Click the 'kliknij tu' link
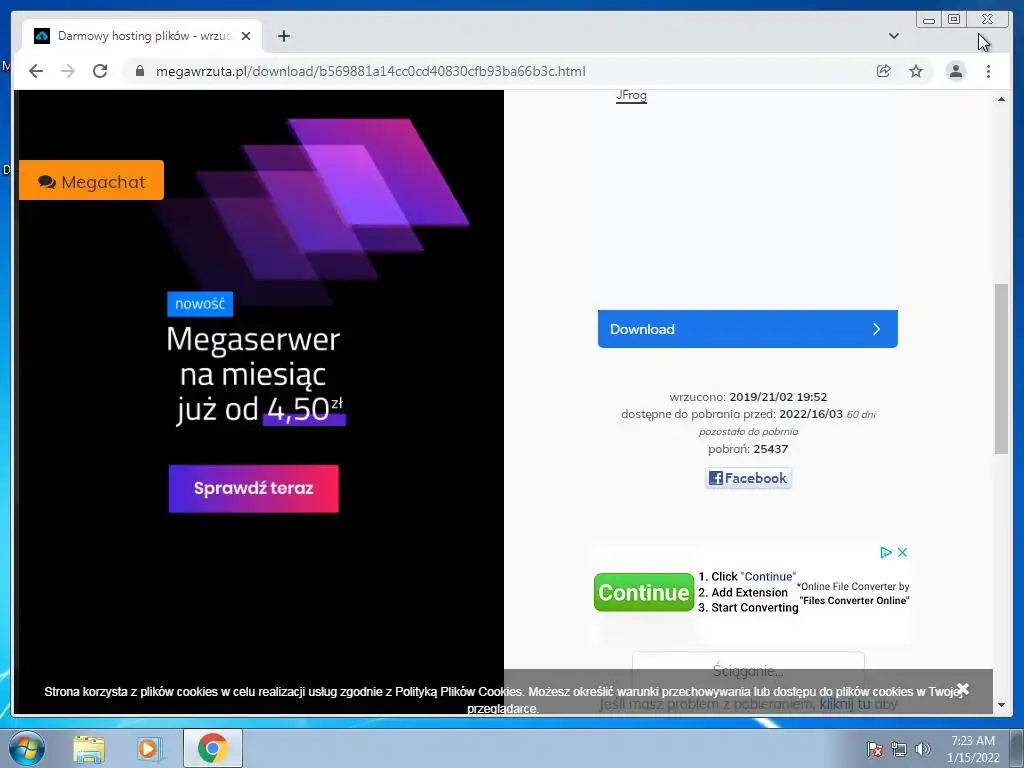Viewport: 1024px width, 768px height. point(845,704)
